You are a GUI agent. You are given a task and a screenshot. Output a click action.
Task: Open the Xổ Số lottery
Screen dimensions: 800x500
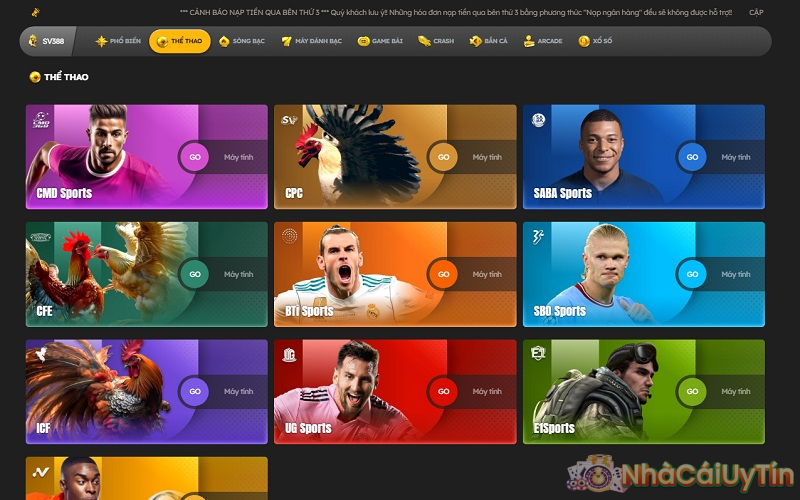click(x=596, y=41)
